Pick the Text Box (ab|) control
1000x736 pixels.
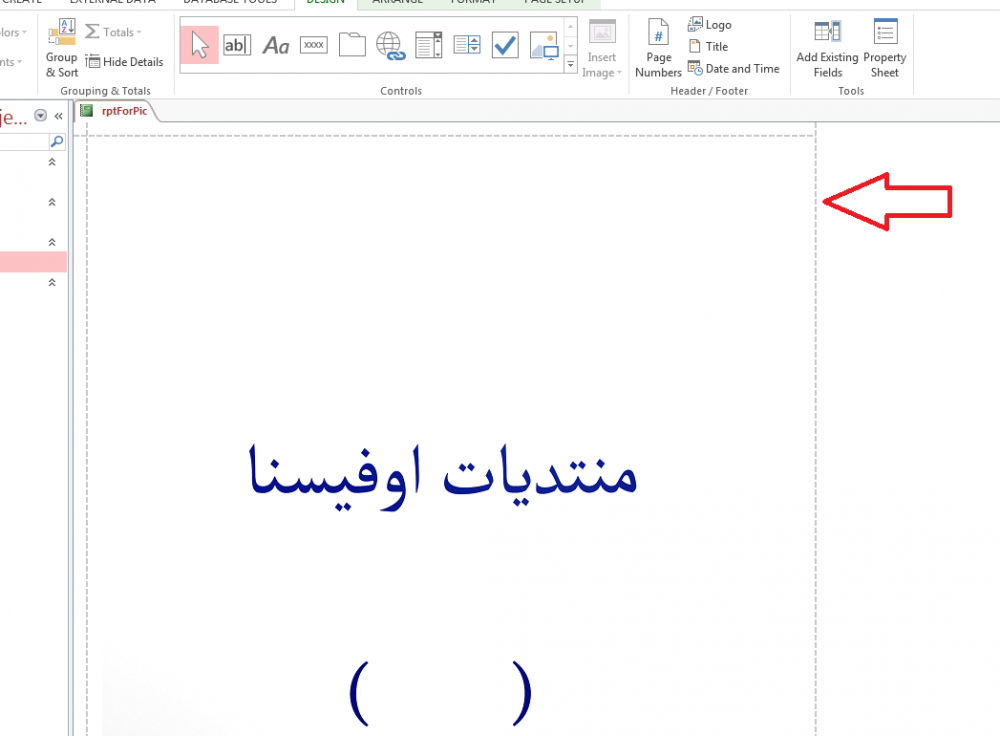click(237, 45)
